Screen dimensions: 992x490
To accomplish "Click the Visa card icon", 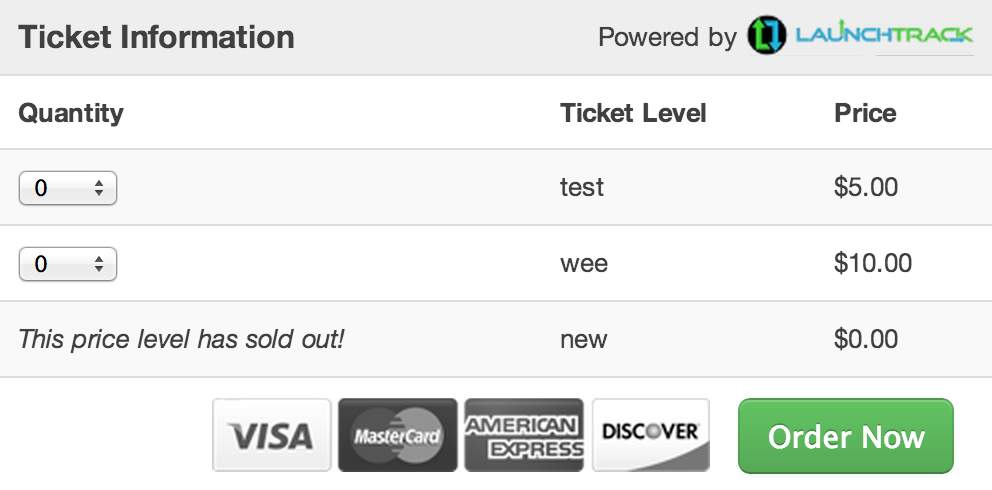I will (x=271, y=435).
